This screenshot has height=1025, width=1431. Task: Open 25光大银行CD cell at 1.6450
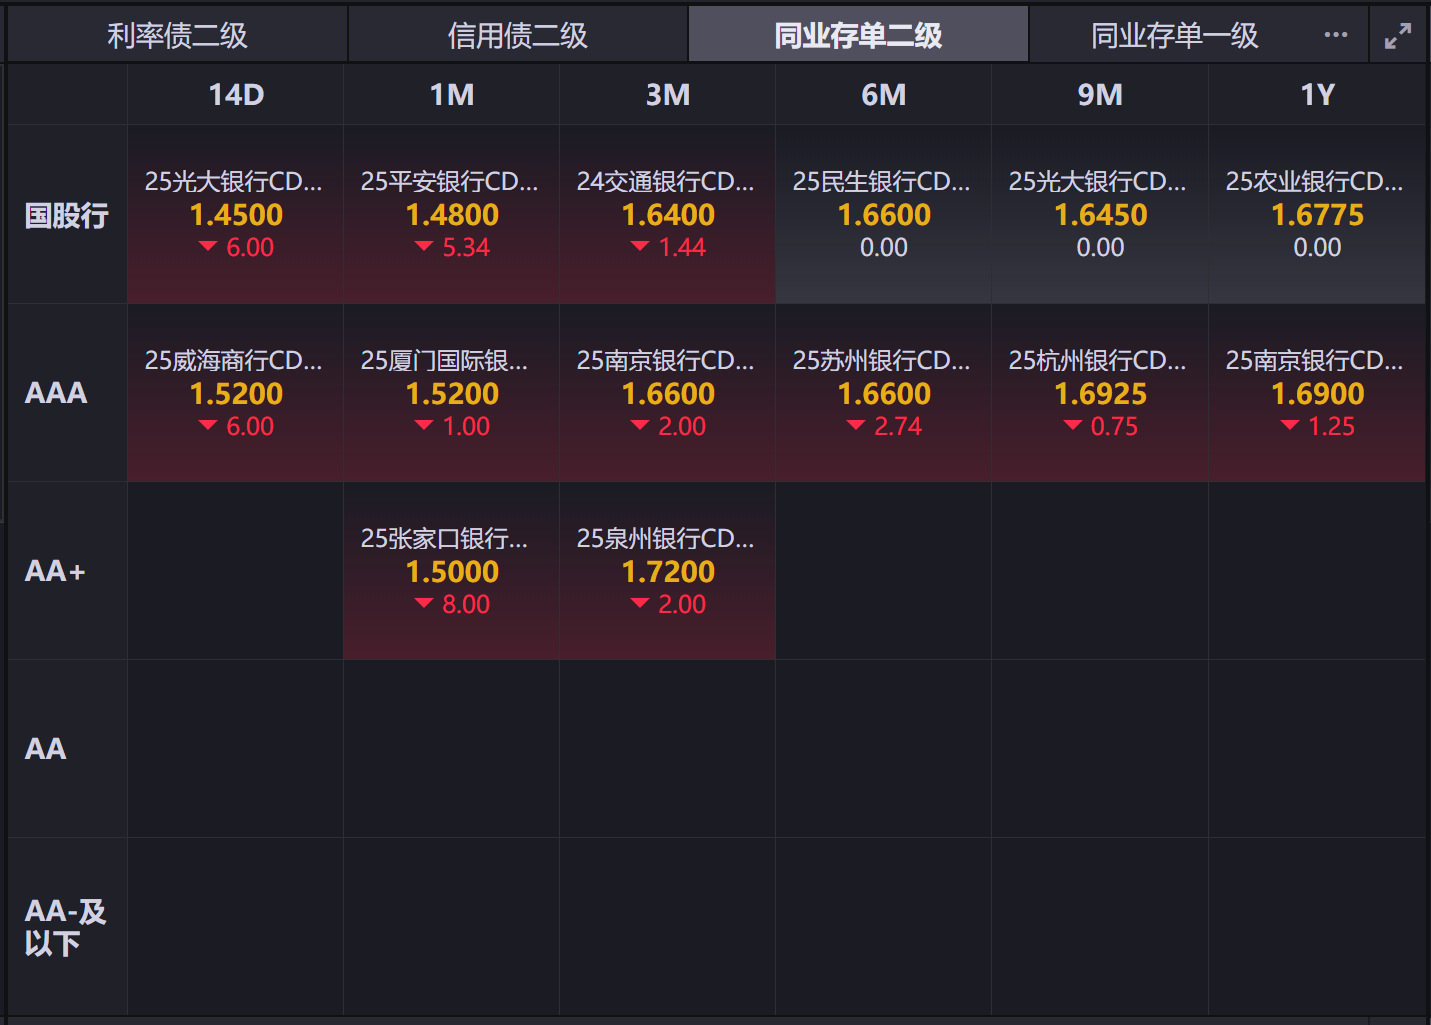point(1100,215)
